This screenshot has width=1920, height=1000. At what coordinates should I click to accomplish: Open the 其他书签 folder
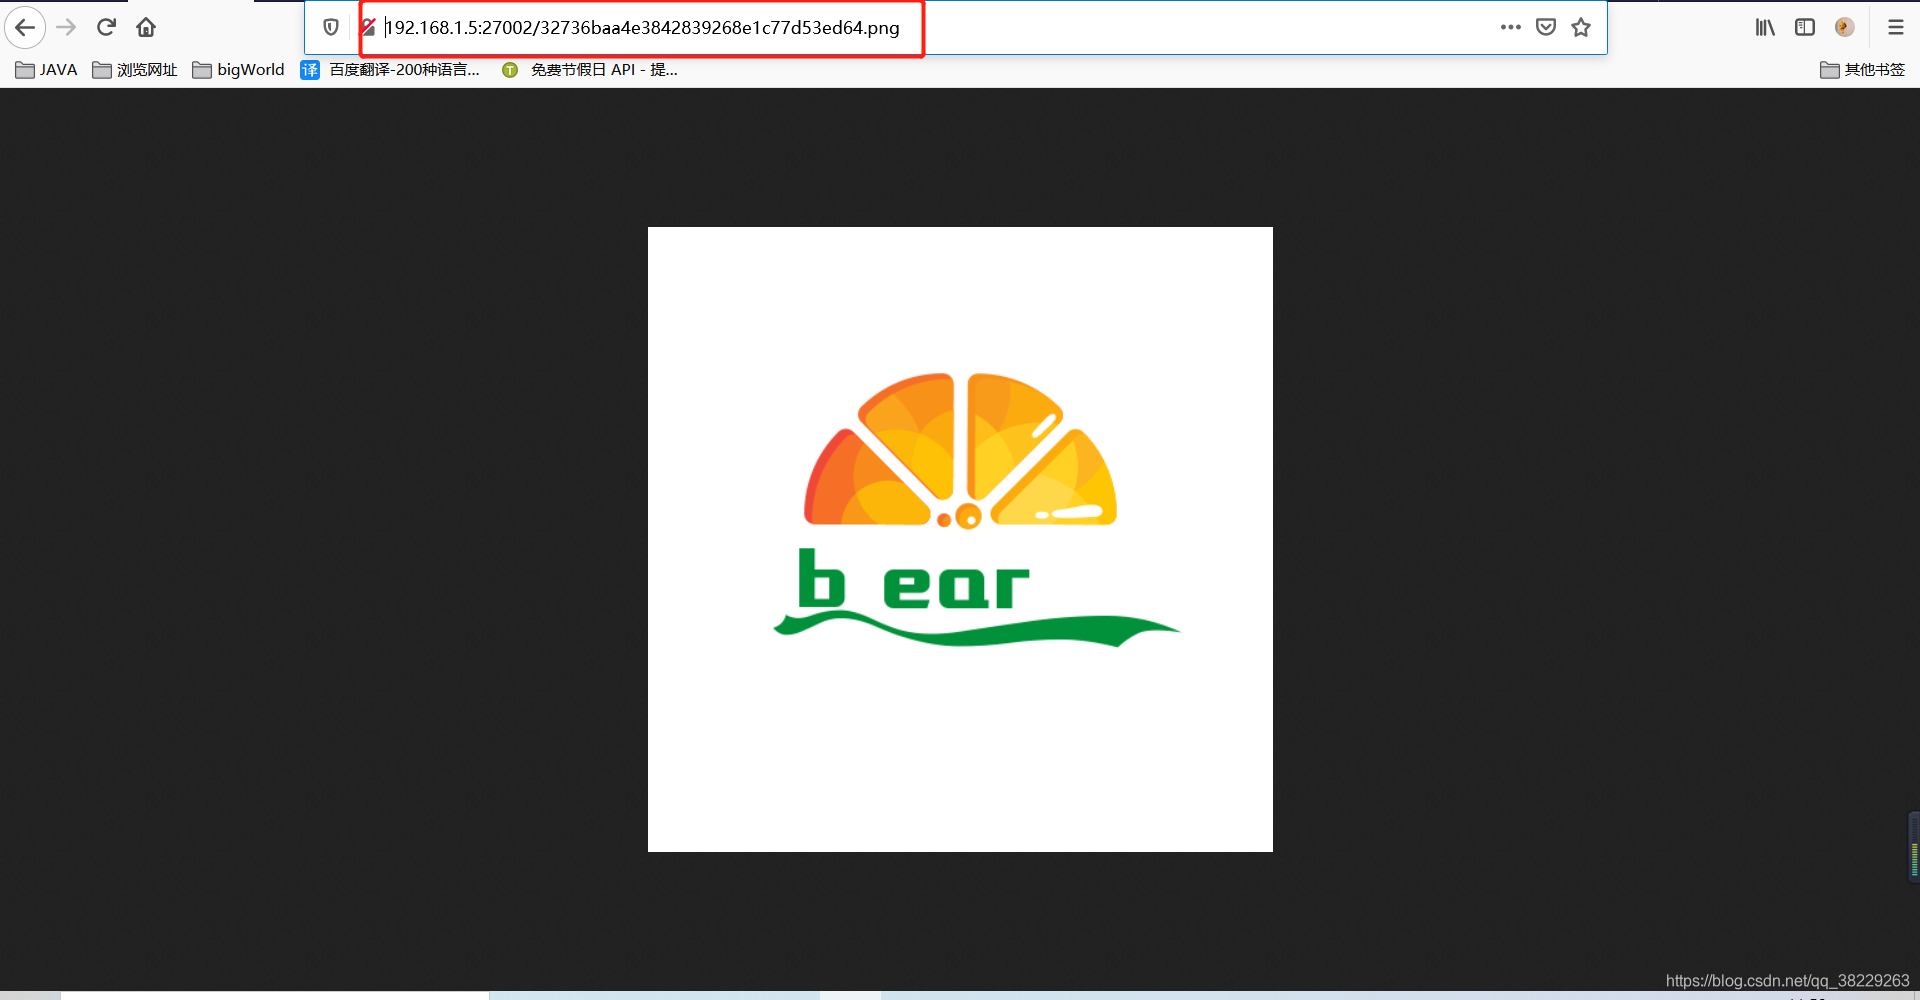click(1863, 69)
